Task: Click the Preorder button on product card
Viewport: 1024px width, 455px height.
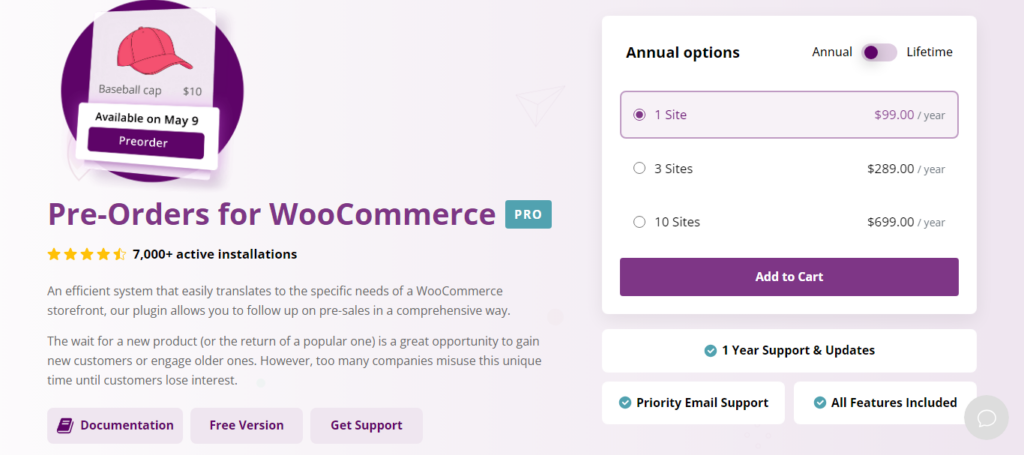Action: tap(145, 142)
